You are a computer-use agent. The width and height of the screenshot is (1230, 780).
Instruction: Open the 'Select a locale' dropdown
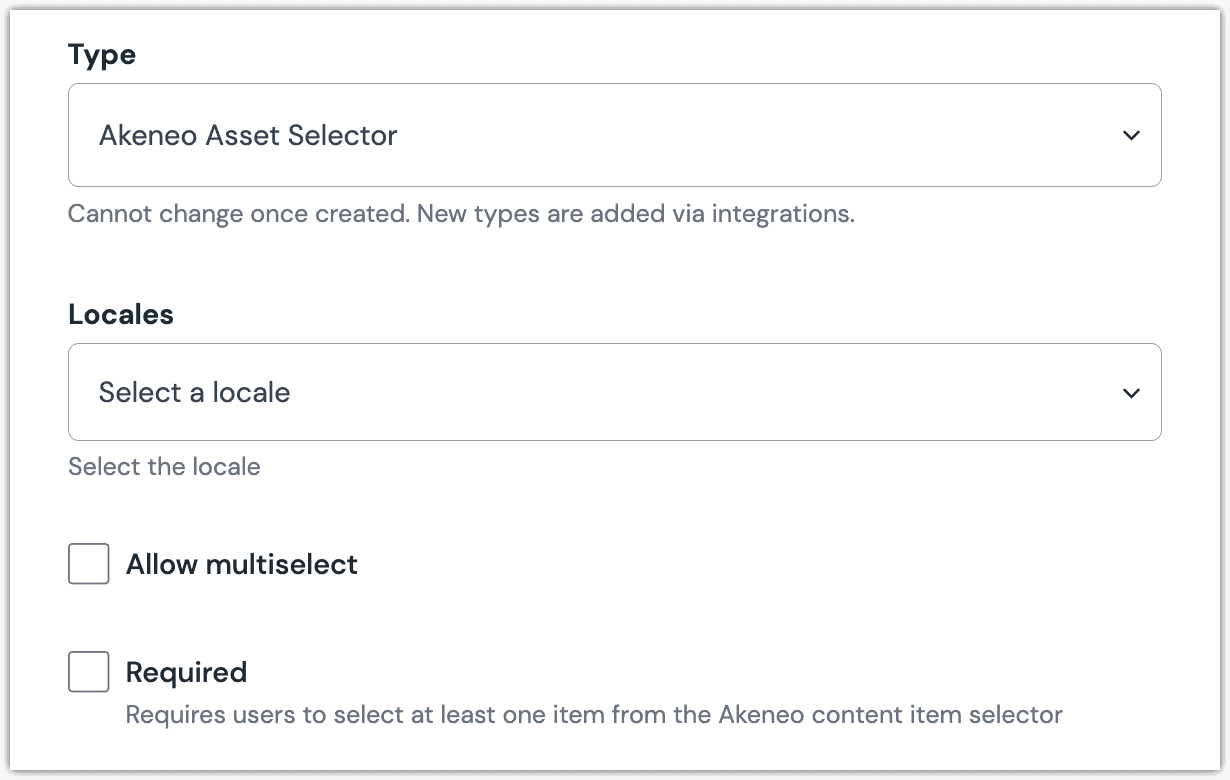coord(615,392)
